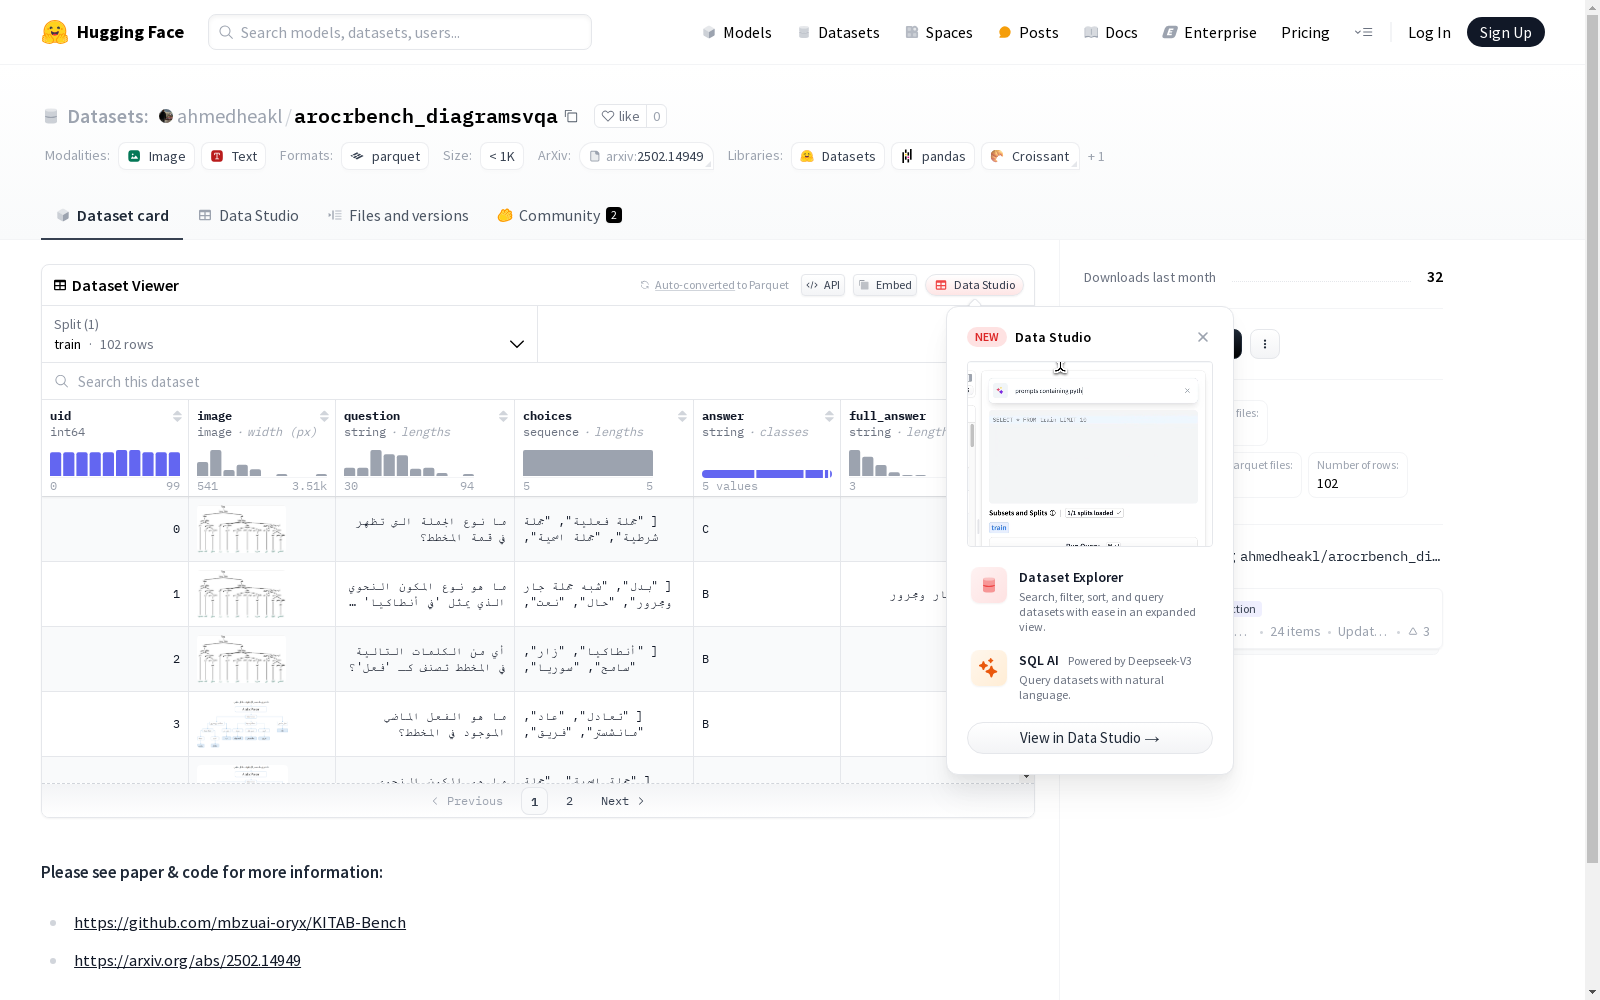Click the Sign Up button
Viewport: 1600px width, 1000px height.
tap(1506, 32)
